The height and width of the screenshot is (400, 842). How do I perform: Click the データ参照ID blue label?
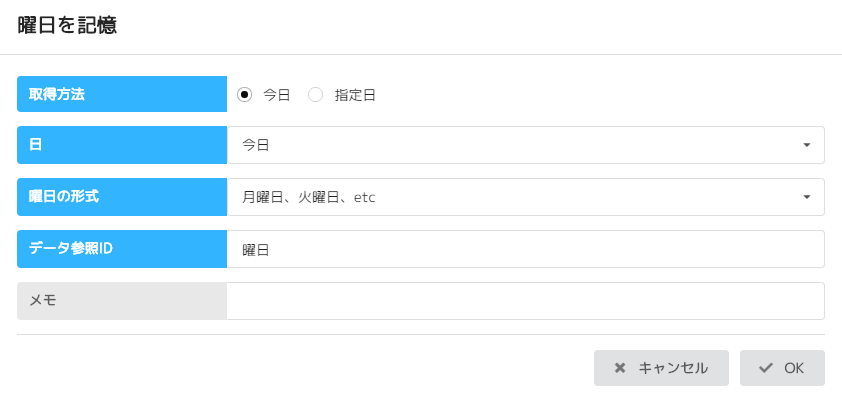[x=122, y=249]
